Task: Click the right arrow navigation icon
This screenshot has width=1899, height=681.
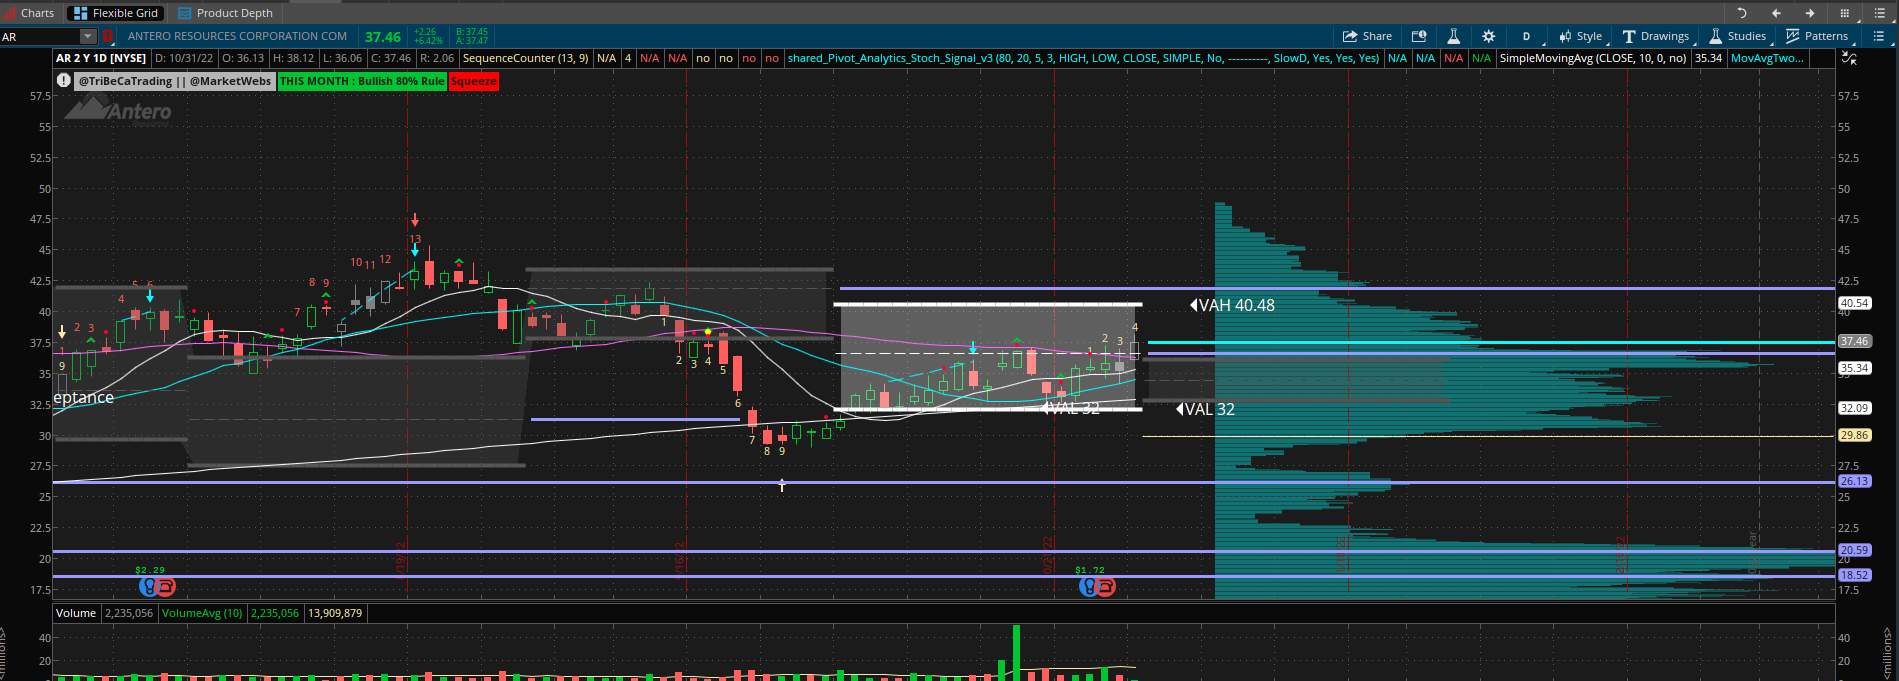Action: (x=1810, y=13)
